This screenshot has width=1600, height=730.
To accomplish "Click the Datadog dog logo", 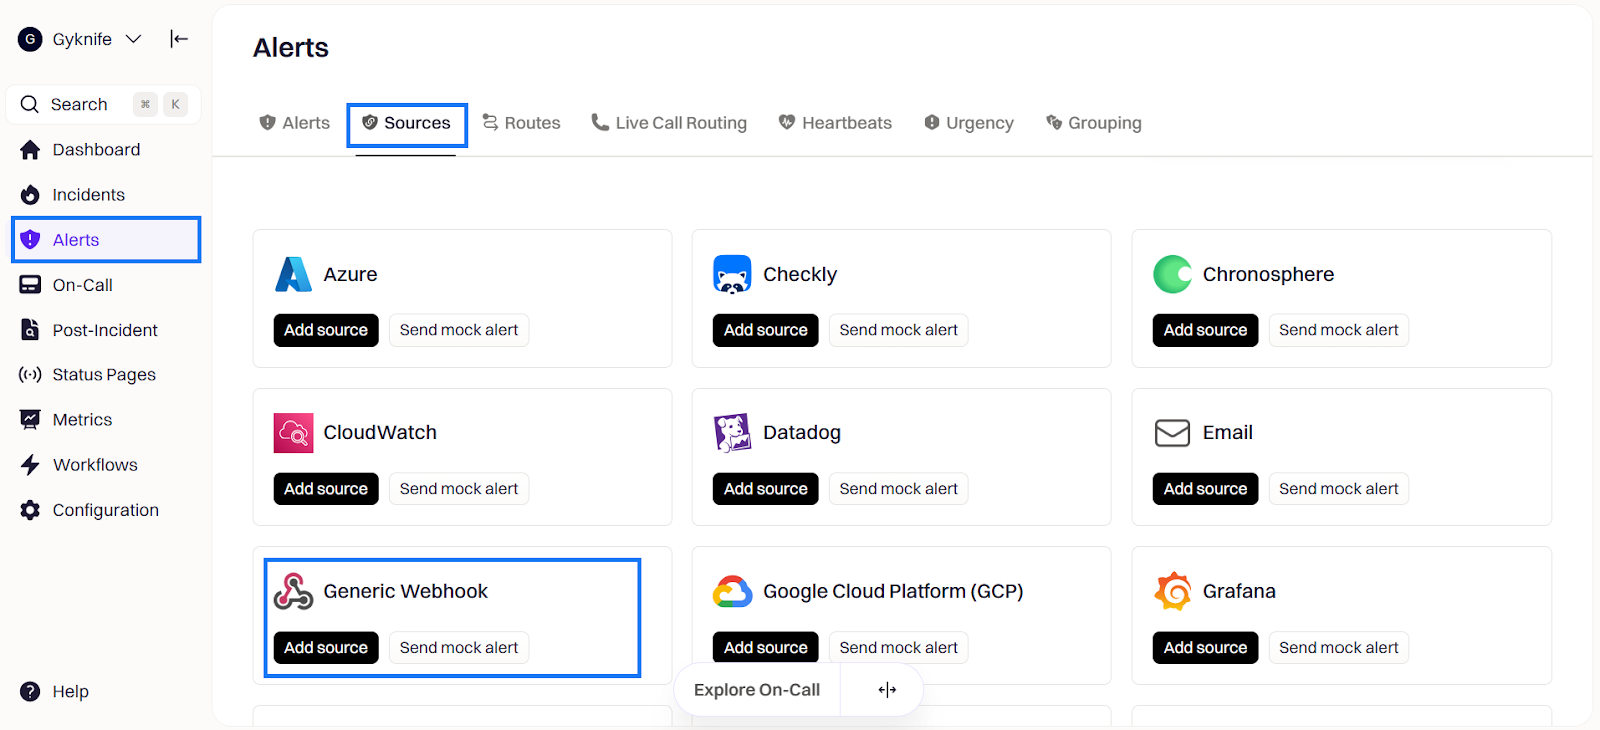I will coord(732,433).
